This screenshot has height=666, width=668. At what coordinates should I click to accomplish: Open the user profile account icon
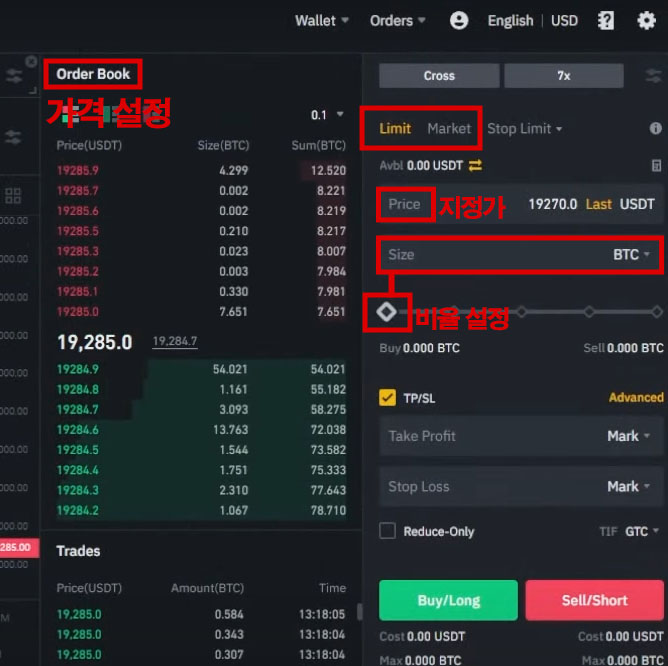click(x=459, y=20)
